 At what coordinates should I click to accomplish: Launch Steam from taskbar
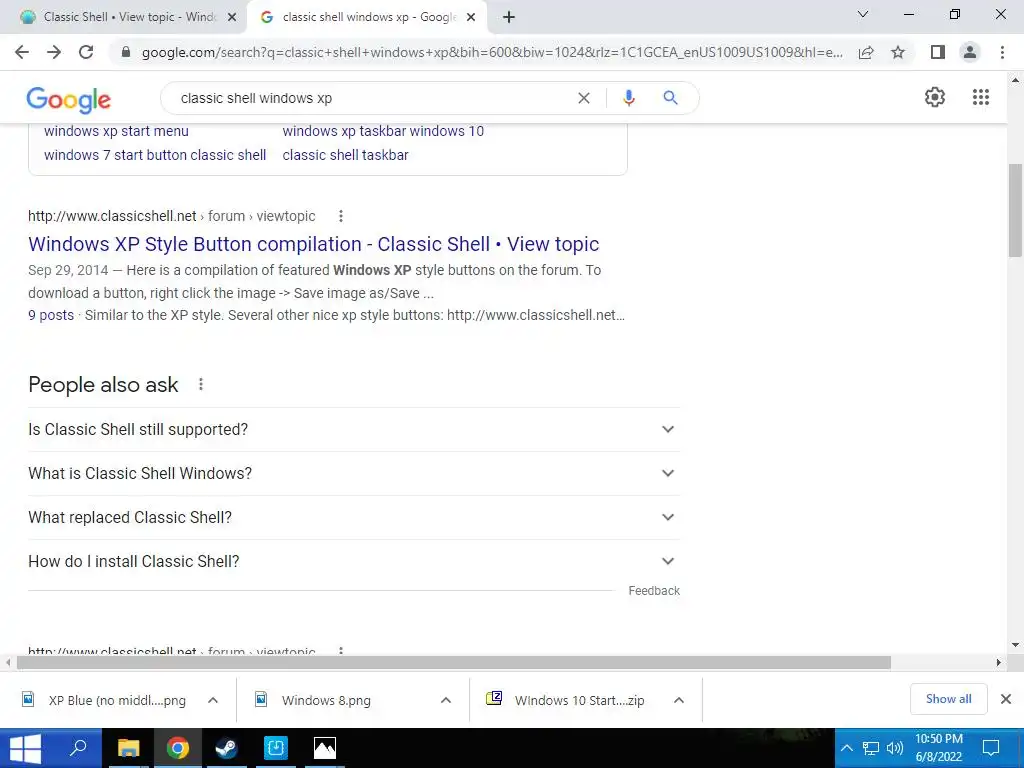pyautogui.click(x=227, y=748)
